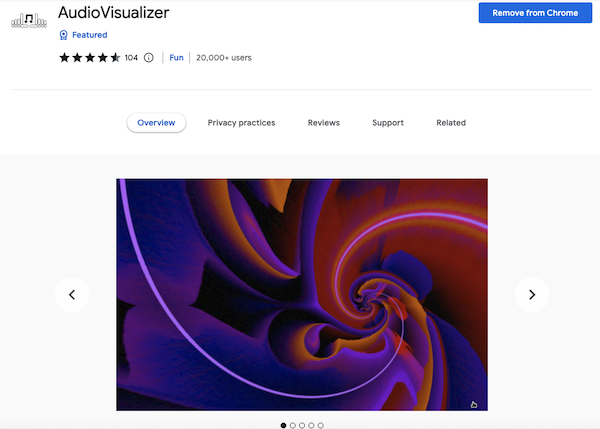Image resolution: width=600 pixels, height=429 pixels.
Task: Show the previous screenshot with left arrow
Action: tap(72, 295)
